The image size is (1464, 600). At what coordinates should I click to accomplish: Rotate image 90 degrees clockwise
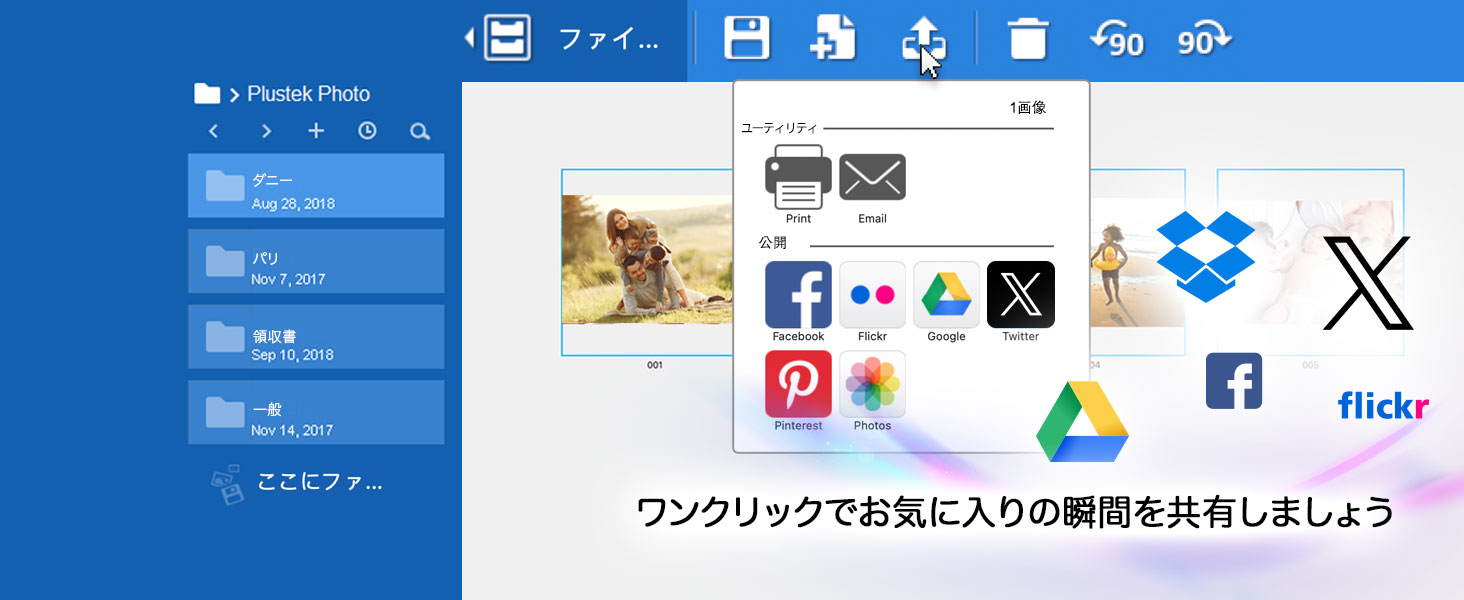pyautogui.click(x=1204, y=40)
